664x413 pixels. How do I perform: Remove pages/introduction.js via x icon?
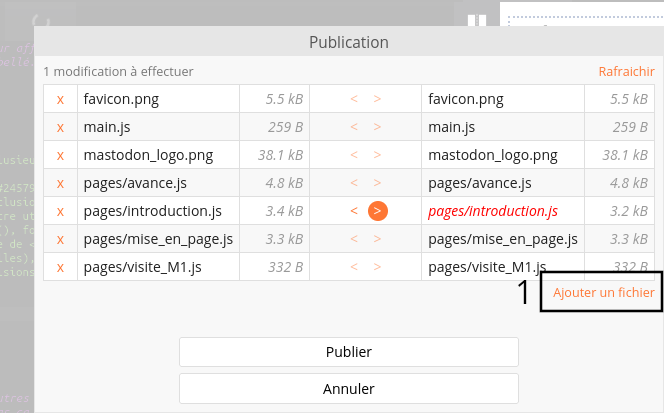click(60, 212)
